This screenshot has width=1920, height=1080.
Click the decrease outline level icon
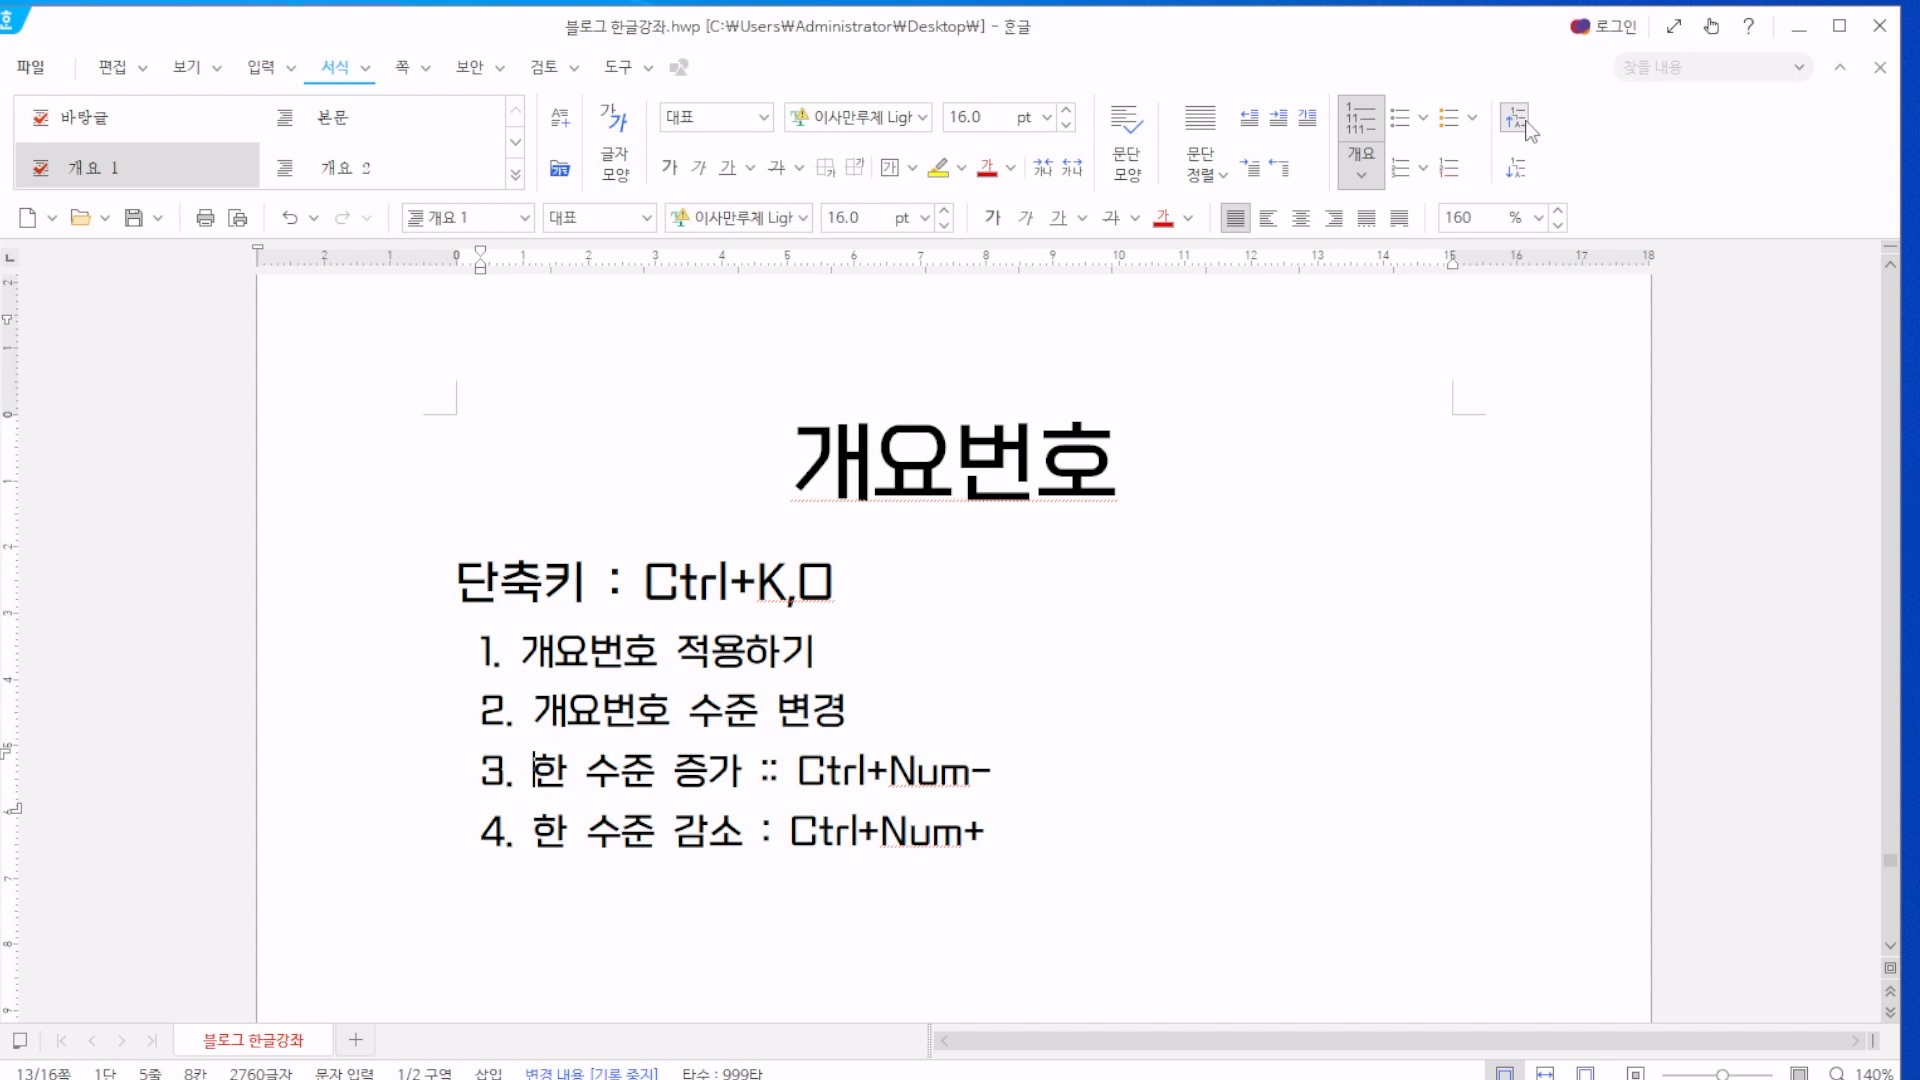point(1516,168)
